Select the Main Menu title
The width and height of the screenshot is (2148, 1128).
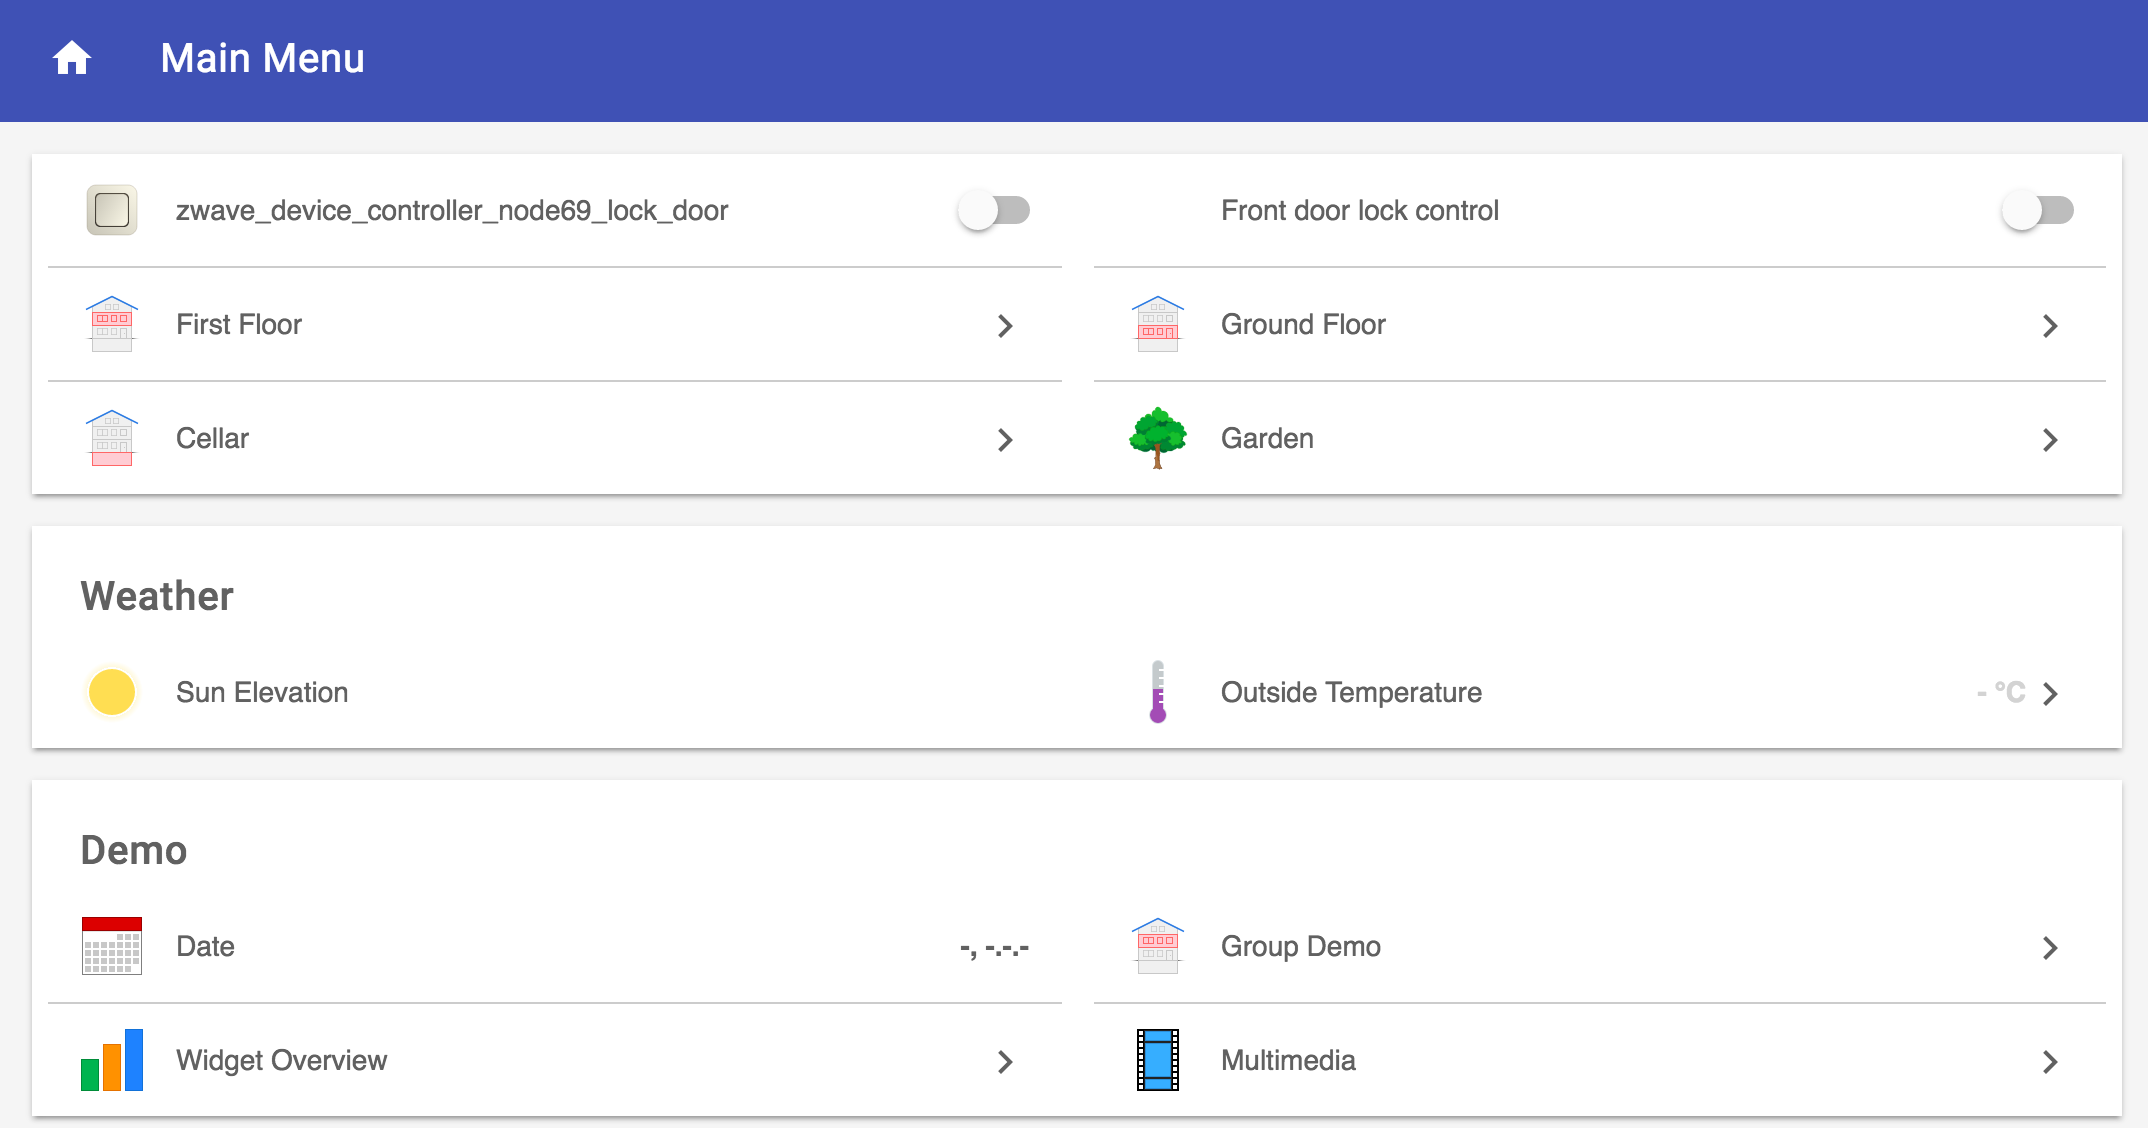[262, 59]
